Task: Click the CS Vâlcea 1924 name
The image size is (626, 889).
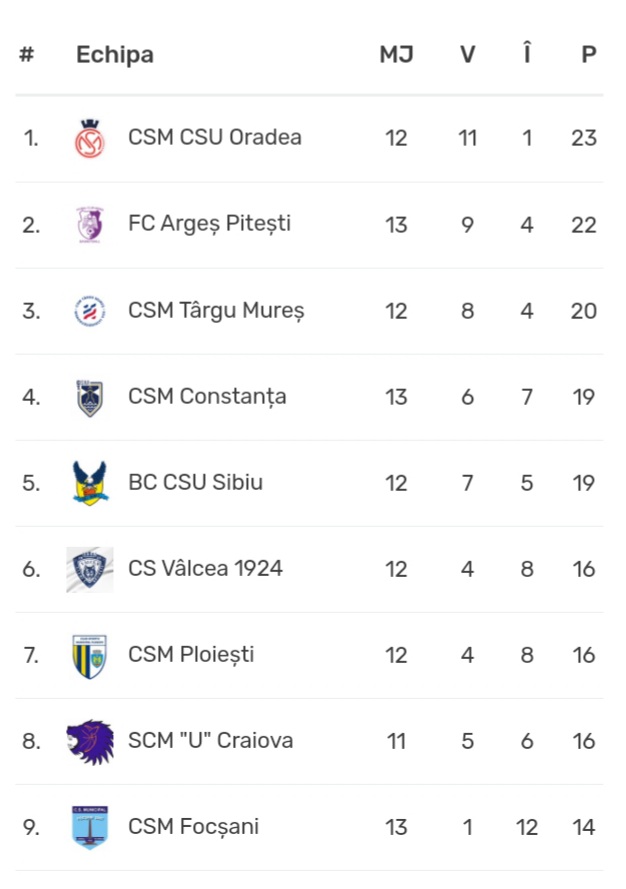Action: (x=205, y=569)
